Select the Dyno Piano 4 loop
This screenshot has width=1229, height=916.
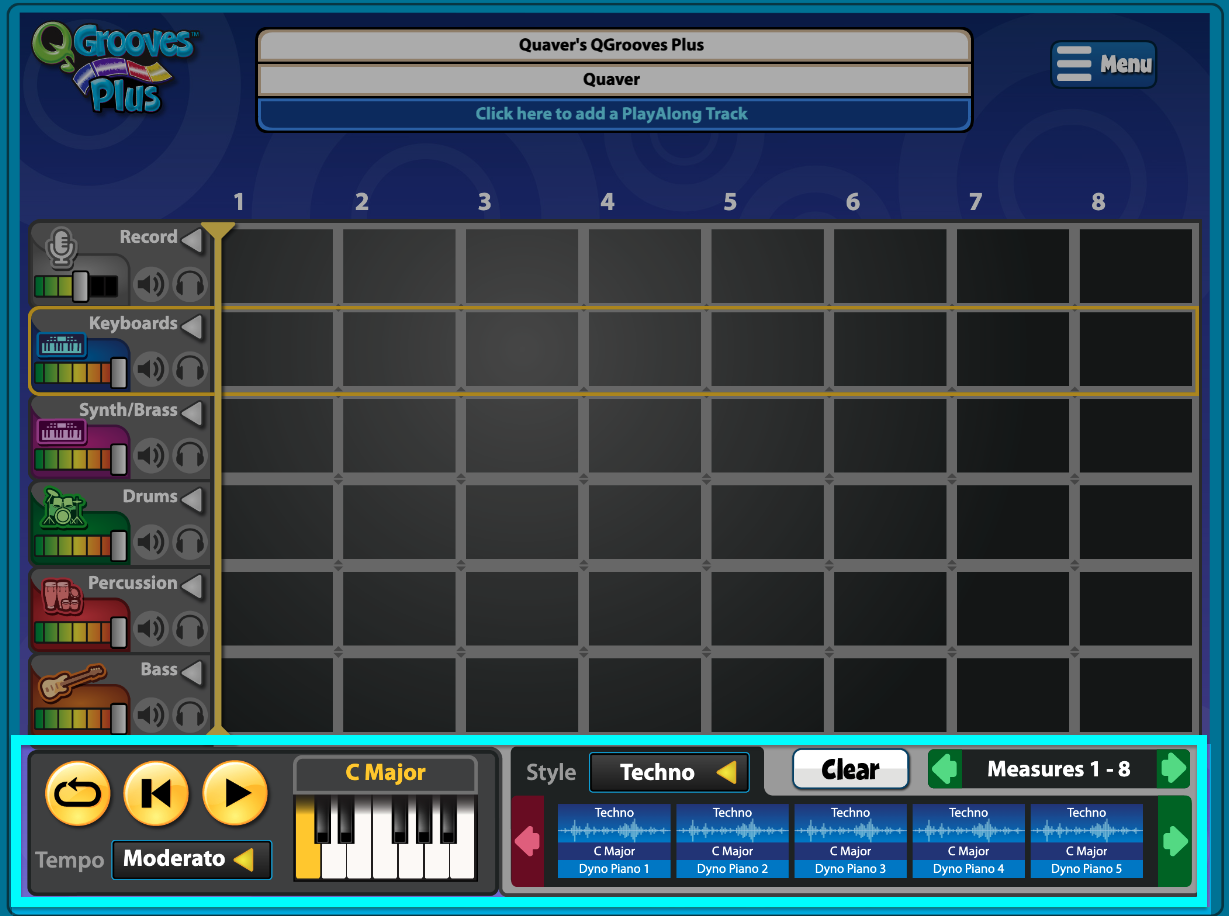pos(968,841)
